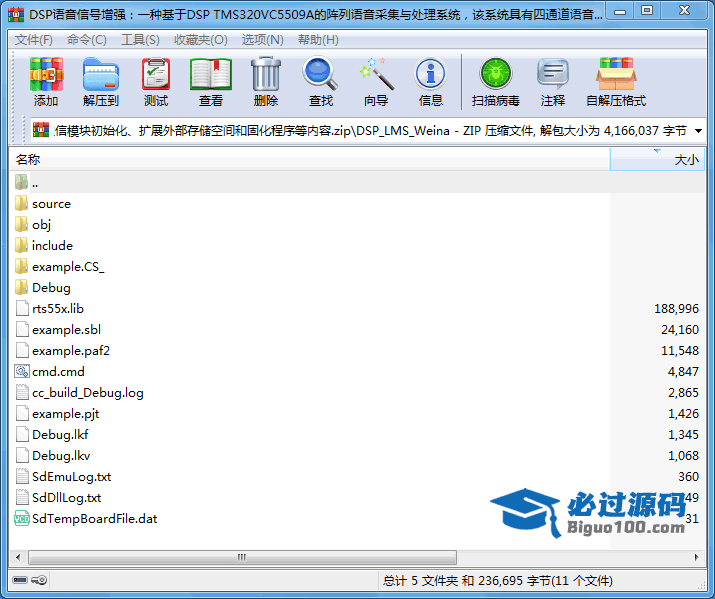Screen dimensions: 715x599
Task: Click the key password icon in status bar
Action: tap(39, 580)
